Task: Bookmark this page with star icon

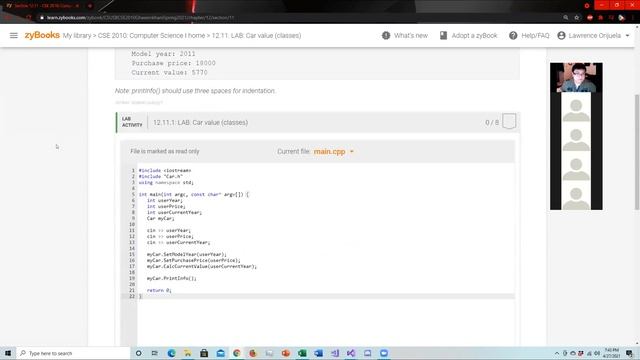Action: coord(577,18)
